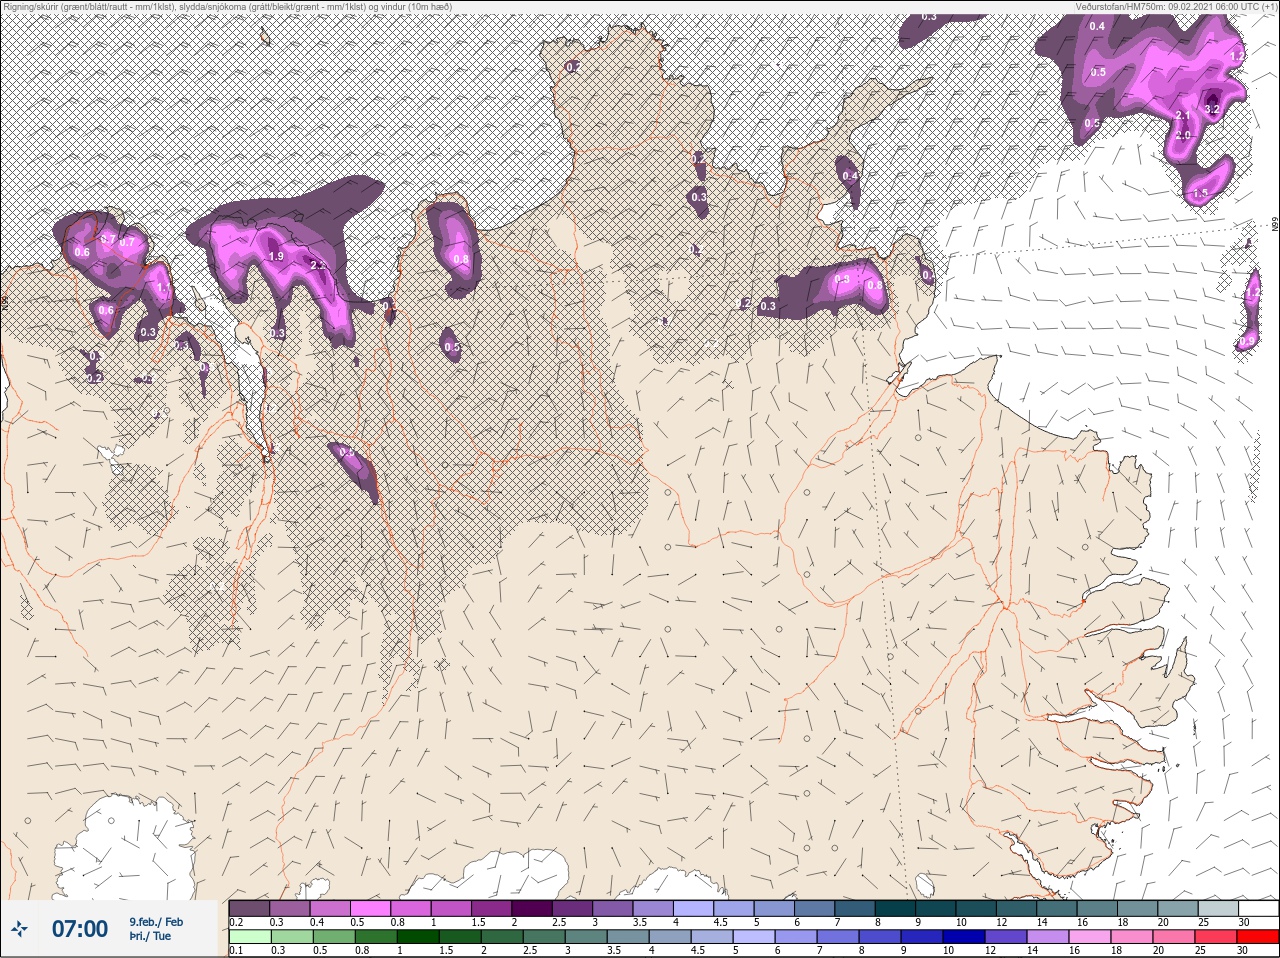This screenshot has height=958, width=1280.
Task: Click the 3.2 precipitation value on the map
Action: tap(1212, 110)
